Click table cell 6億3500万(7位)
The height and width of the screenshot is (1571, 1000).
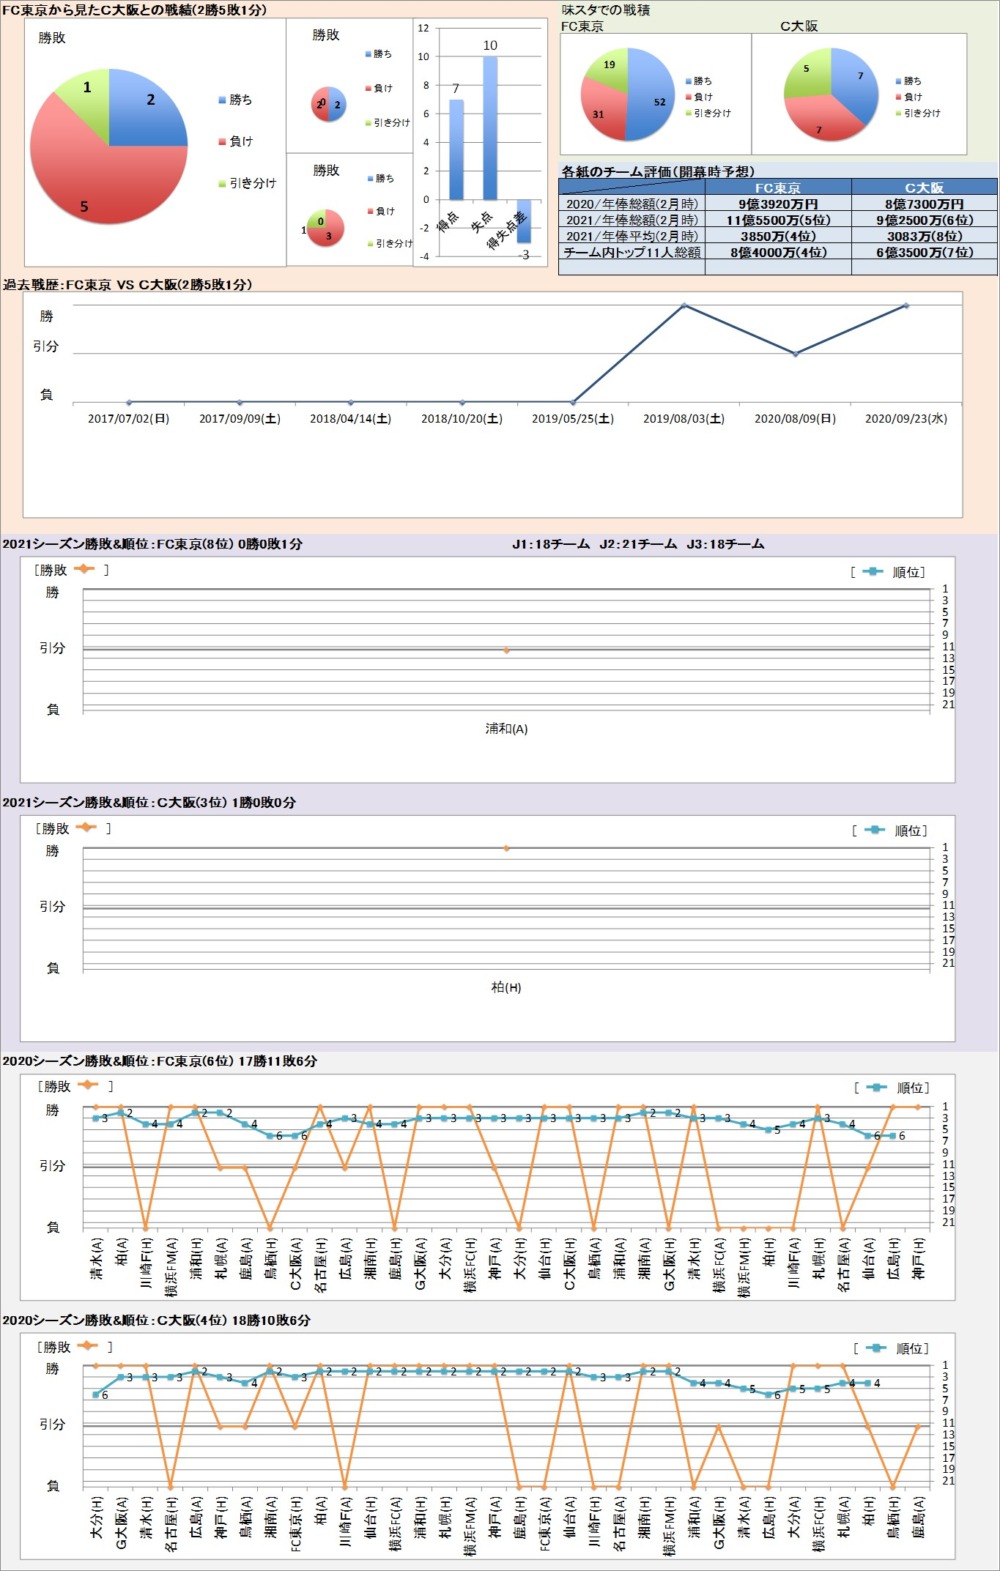[x=924, y=252]
